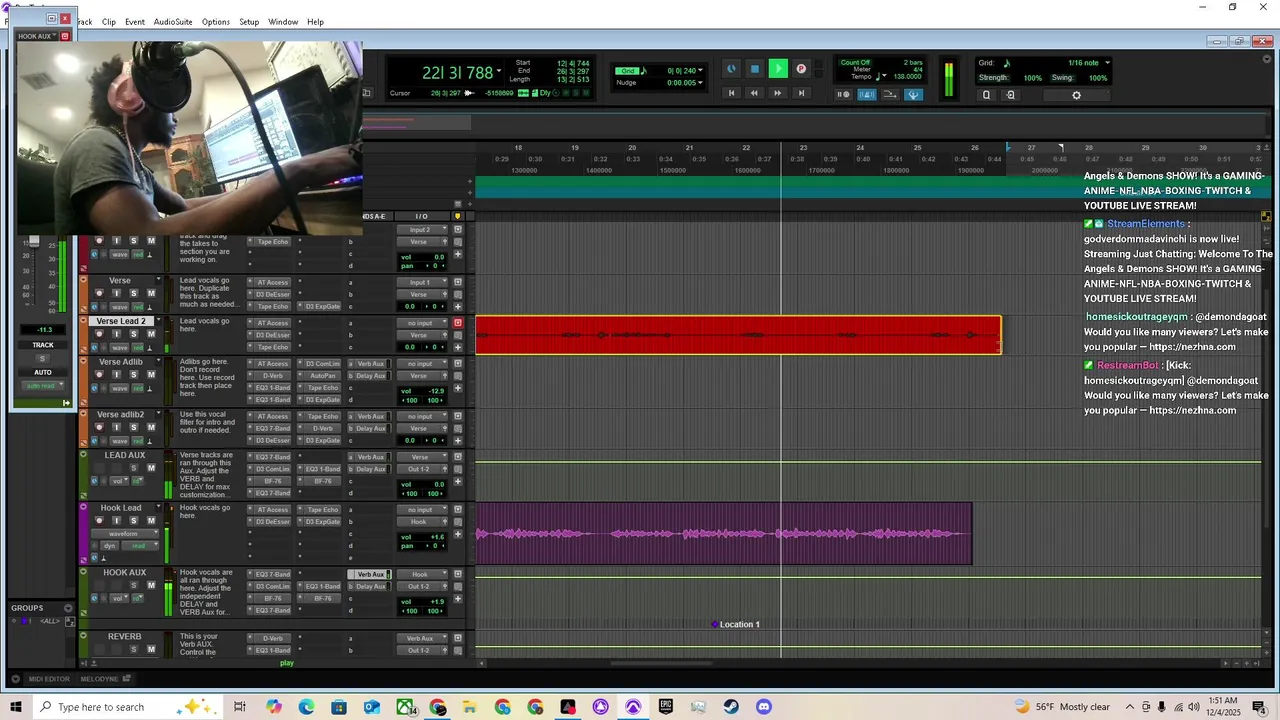Click the Verse Adlib volume value -12.9

coord(438,391)
